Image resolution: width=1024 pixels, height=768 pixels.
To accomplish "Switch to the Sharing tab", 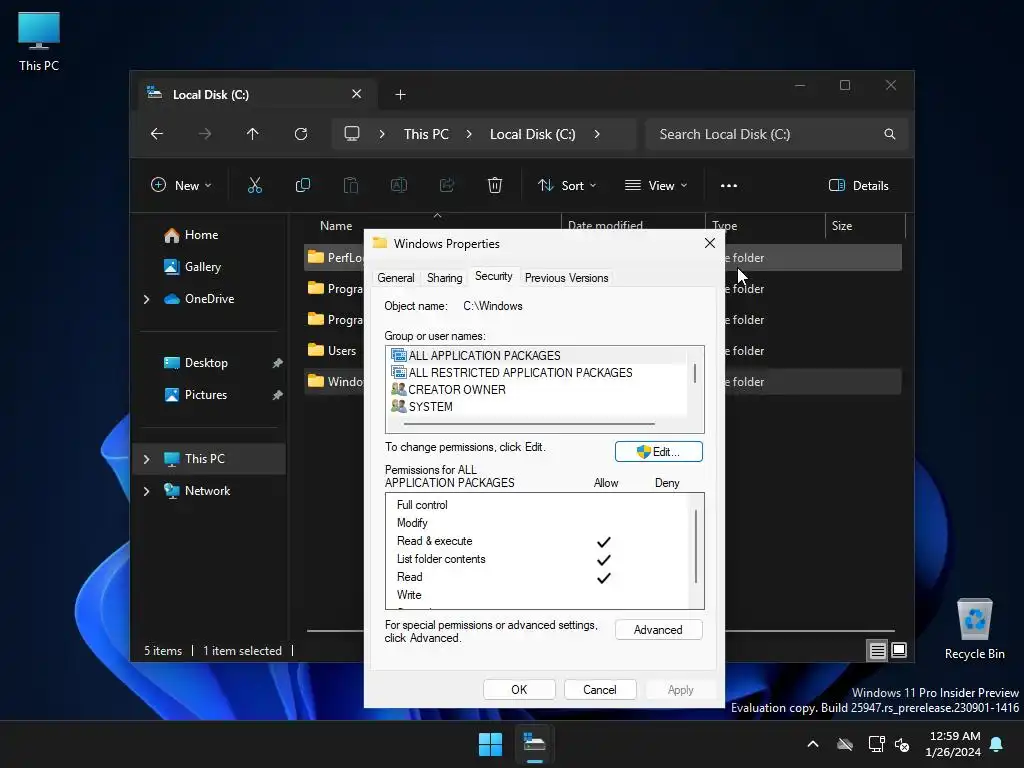I will [x=445, y=278].
